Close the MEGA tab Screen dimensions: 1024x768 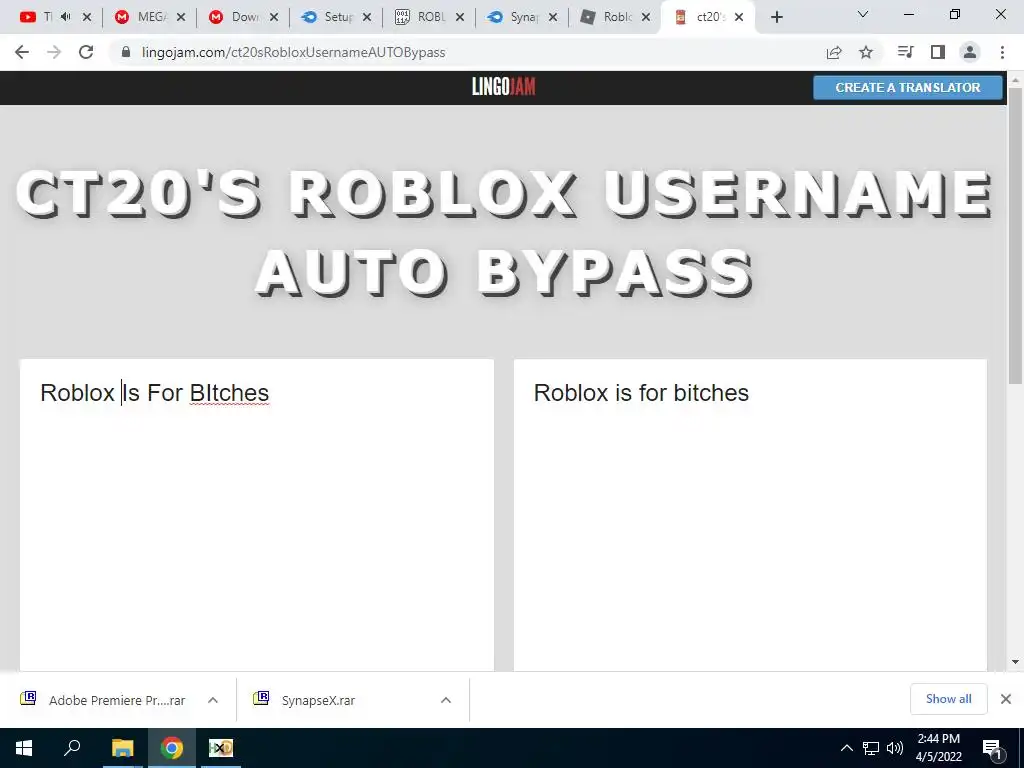pyautogui.click(x=181, y=18)
